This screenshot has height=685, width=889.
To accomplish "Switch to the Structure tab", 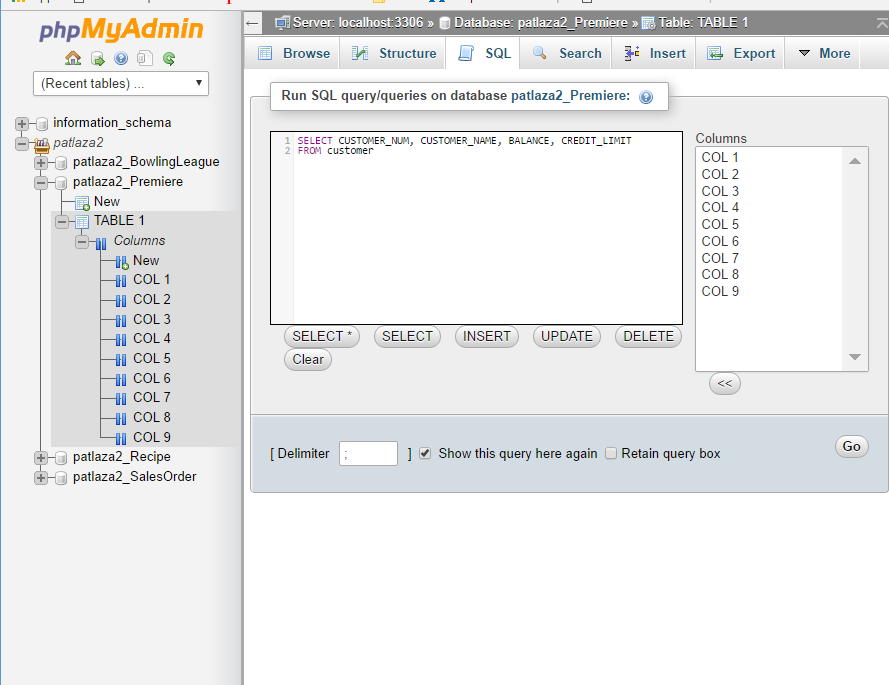I will (393, 53).
